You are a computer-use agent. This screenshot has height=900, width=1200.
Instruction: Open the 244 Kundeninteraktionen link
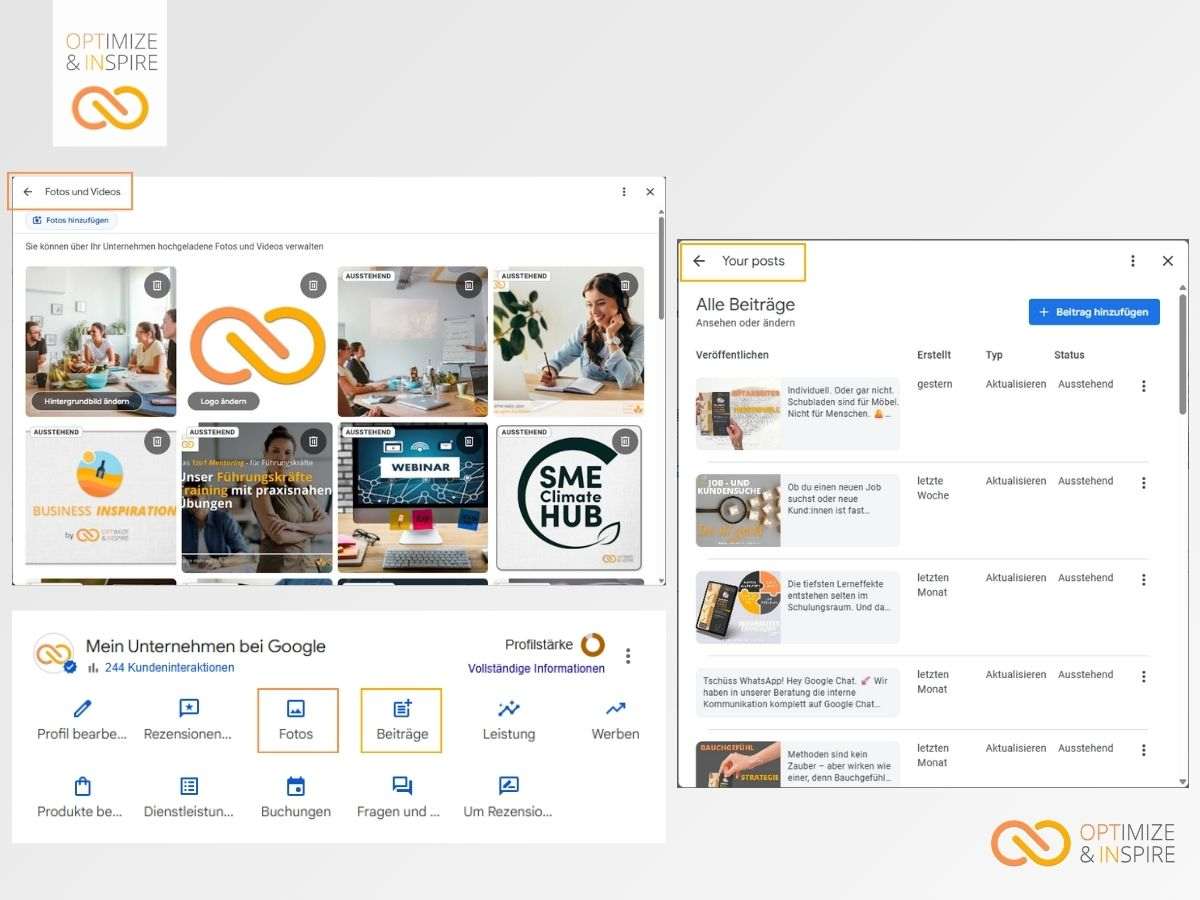(169, 668)
